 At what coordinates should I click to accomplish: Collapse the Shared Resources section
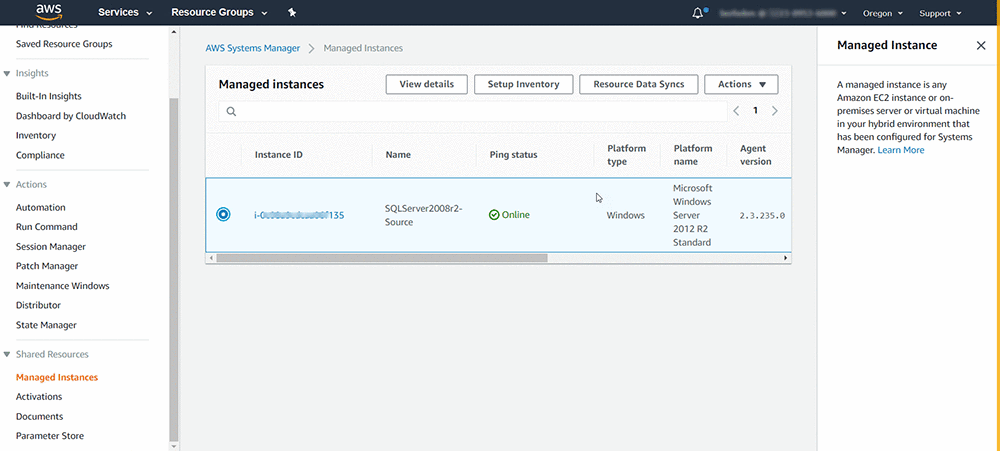[x=8, y=354]
